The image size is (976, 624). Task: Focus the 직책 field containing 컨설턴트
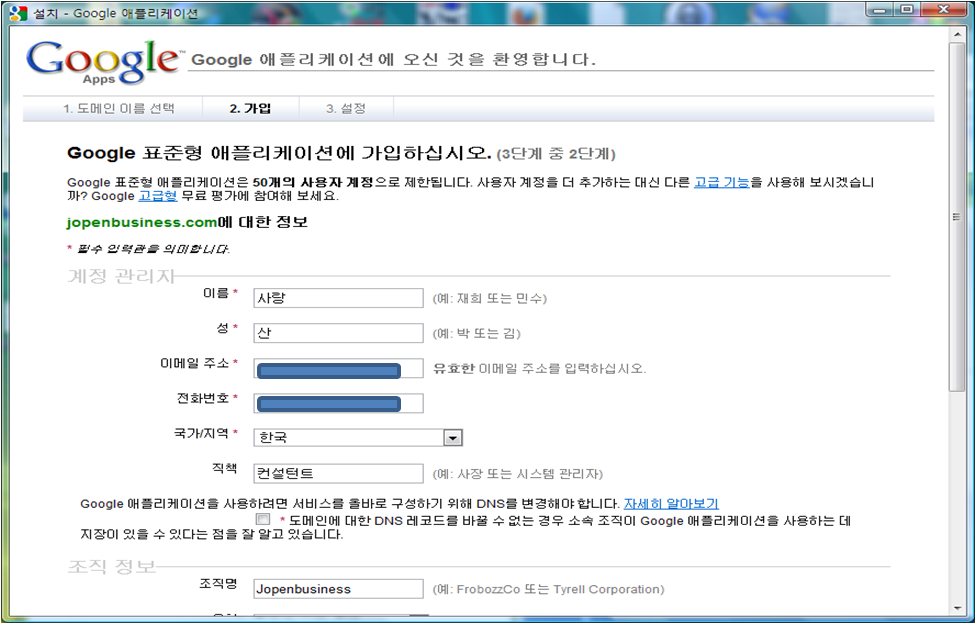pyautogui.click(x=339, y=473)
